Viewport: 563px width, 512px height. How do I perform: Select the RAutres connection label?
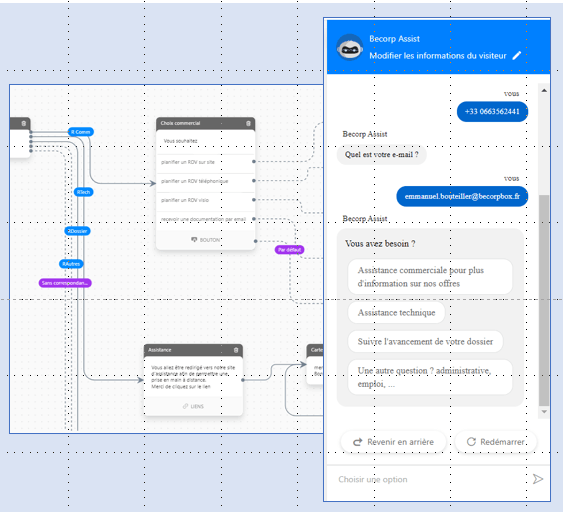pyautogui.click(x=71, y=264)
